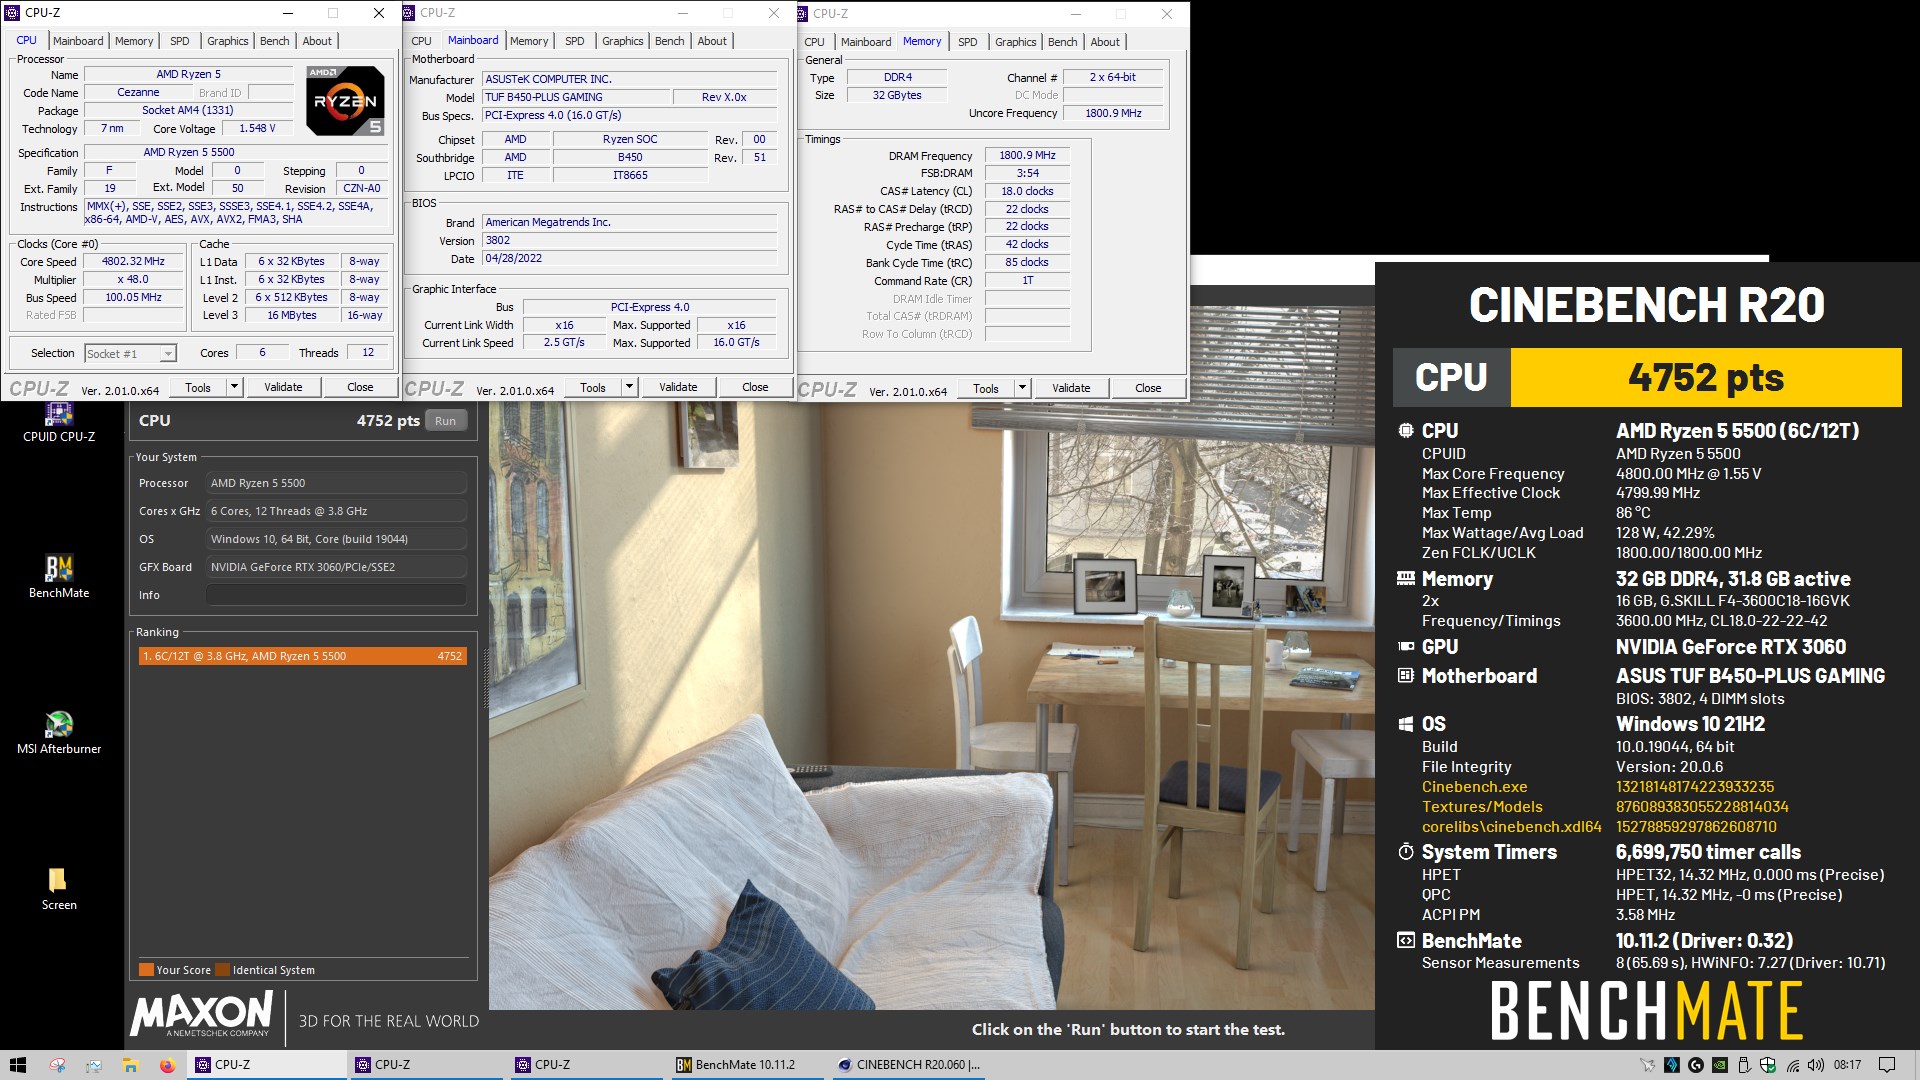Image resolution: width=1920 pixels, height=1080 pixels.
Task: Click Validate in the CPU tab CPU-Z window
Action: pyautogui.click(x=283, y=387)
